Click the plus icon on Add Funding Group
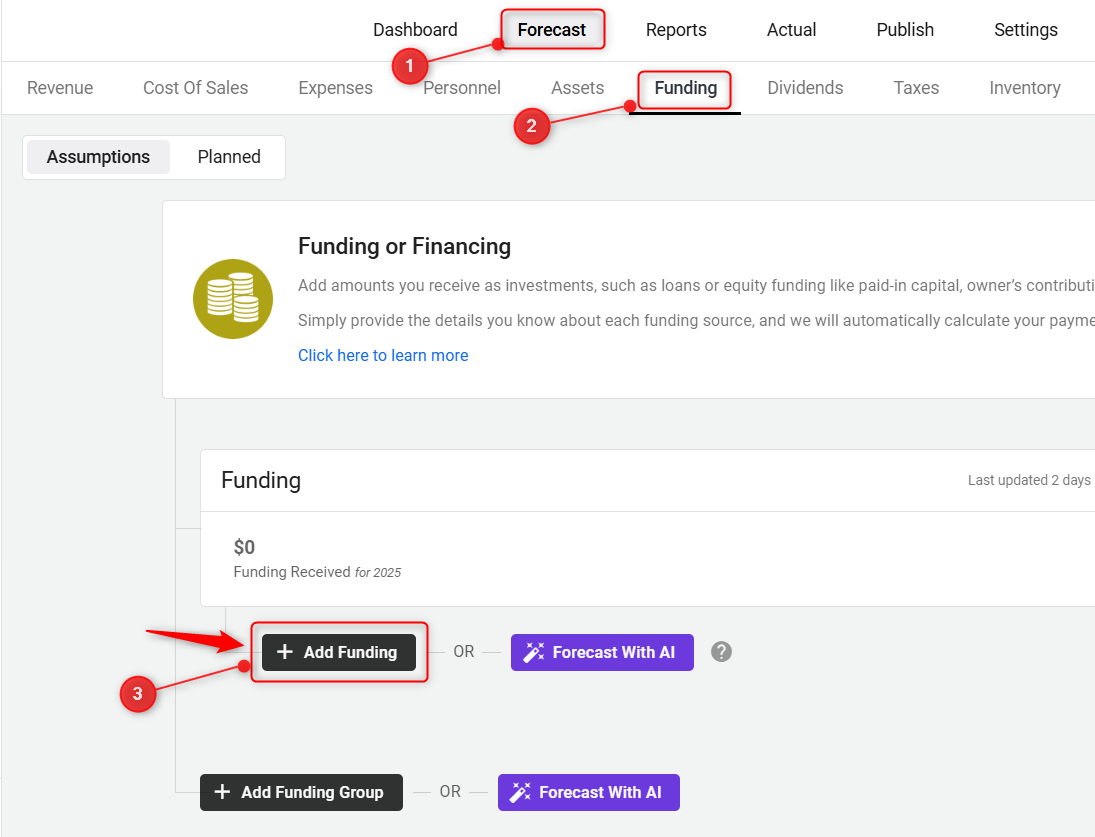 pyautogui.click(x=222, y=792)
